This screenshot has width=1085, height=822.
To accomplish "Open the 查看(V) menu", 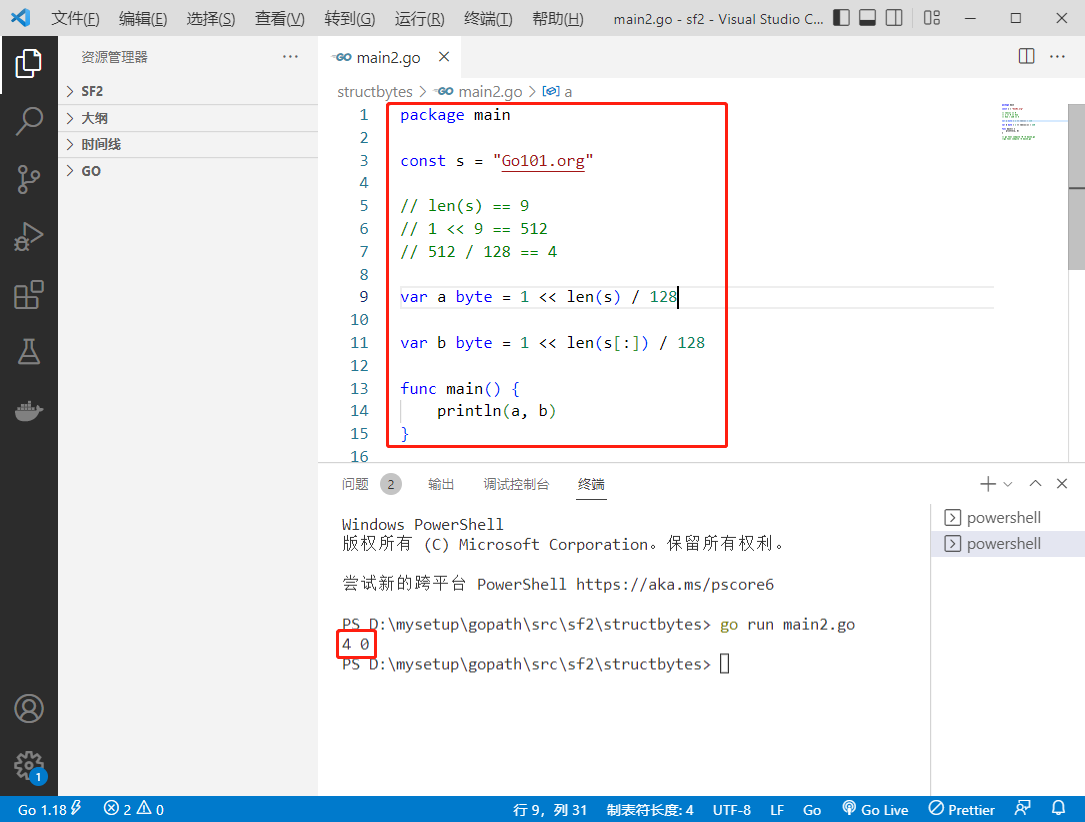I will (280, 19).
